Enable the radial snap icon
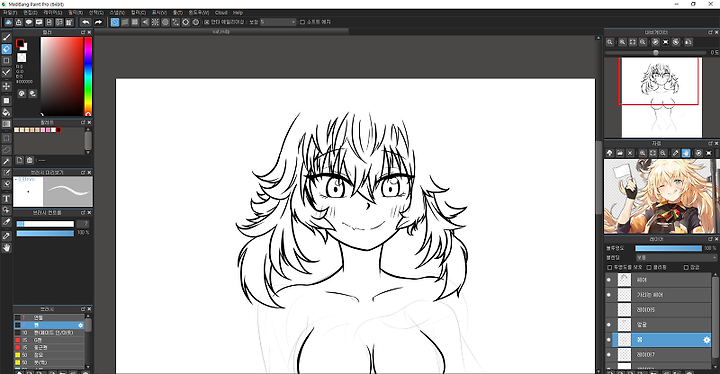Screen dimensions: 720x374 155,22
